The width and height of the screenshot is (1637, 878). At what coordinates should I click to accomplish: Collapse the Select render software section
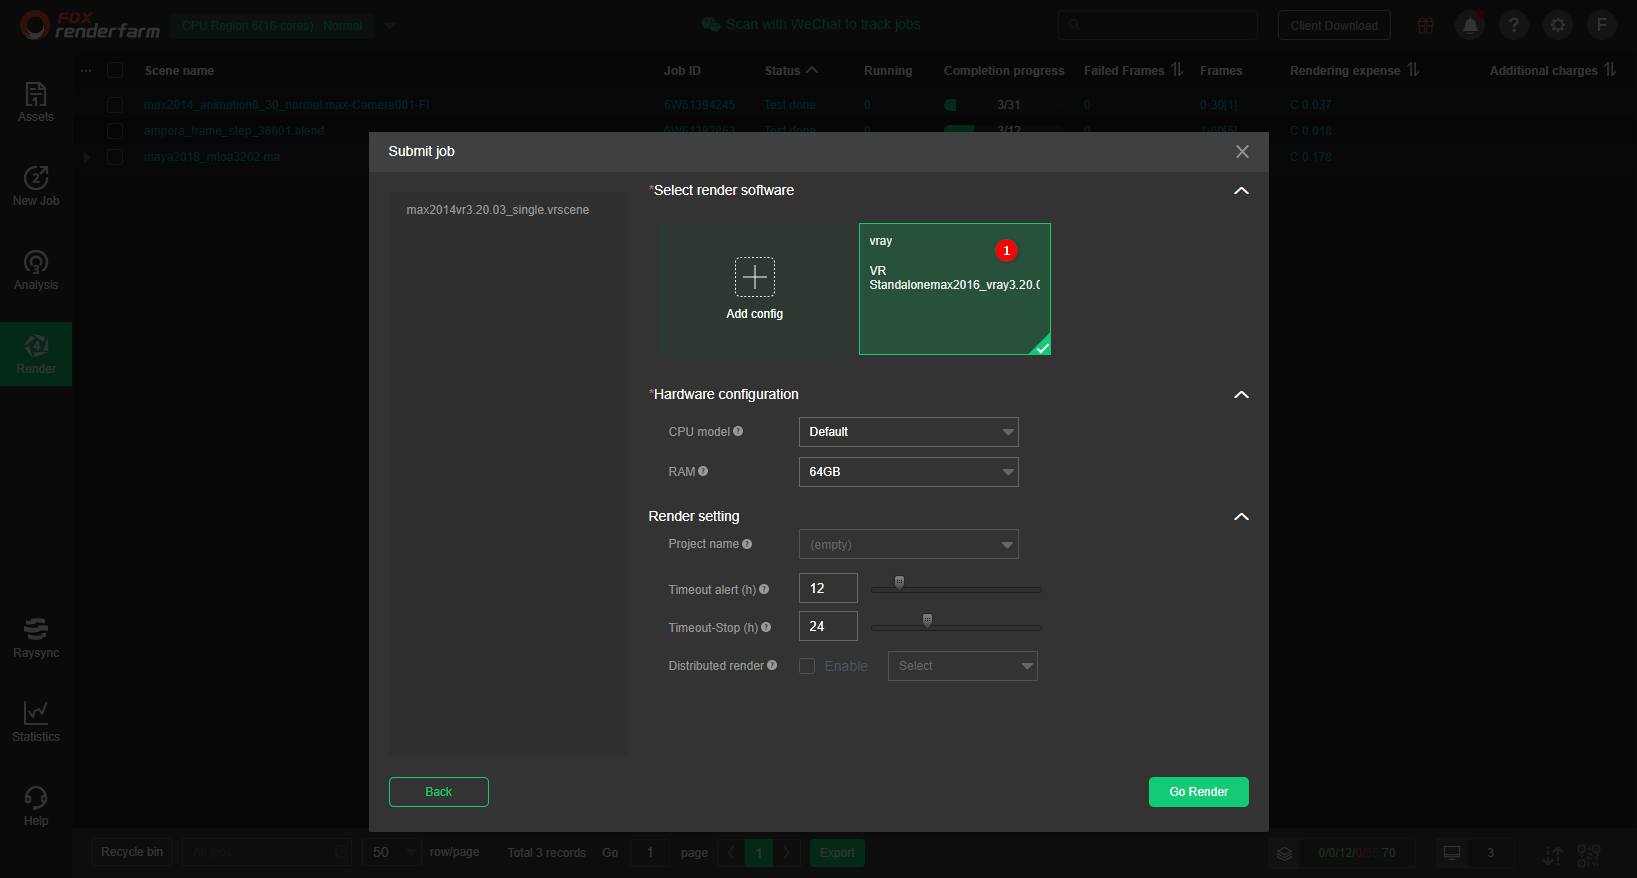[1241, 191]
